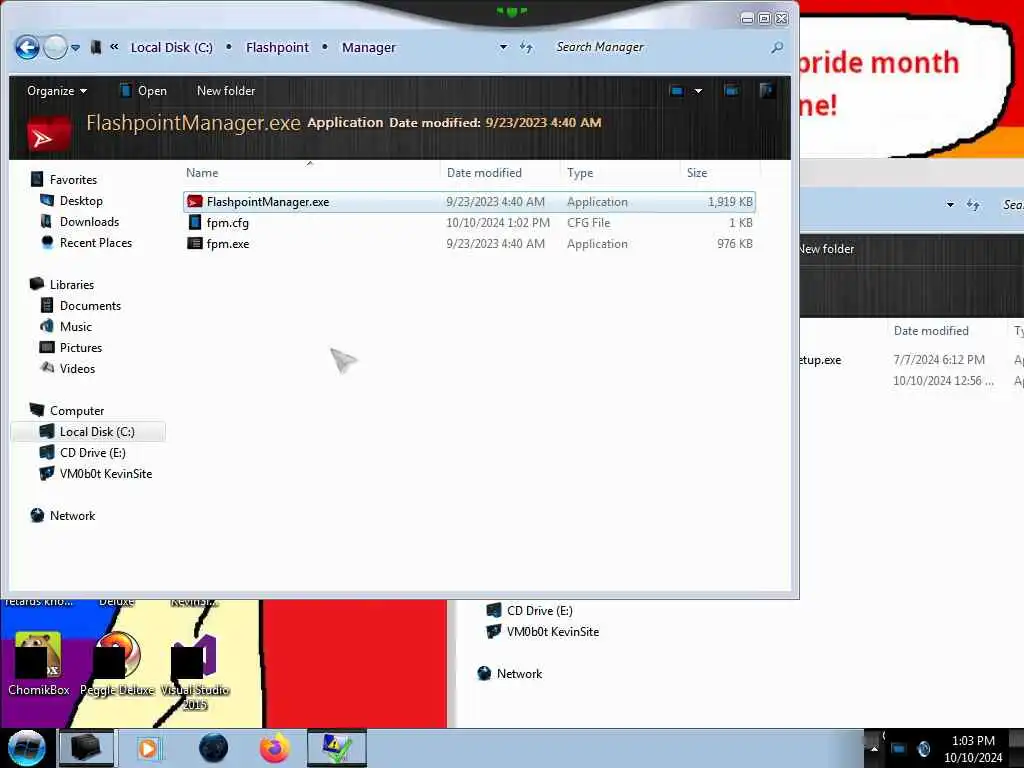Click the Forward navigation arrow
This screenshot has height=768, width=1024.
[55, 47]
